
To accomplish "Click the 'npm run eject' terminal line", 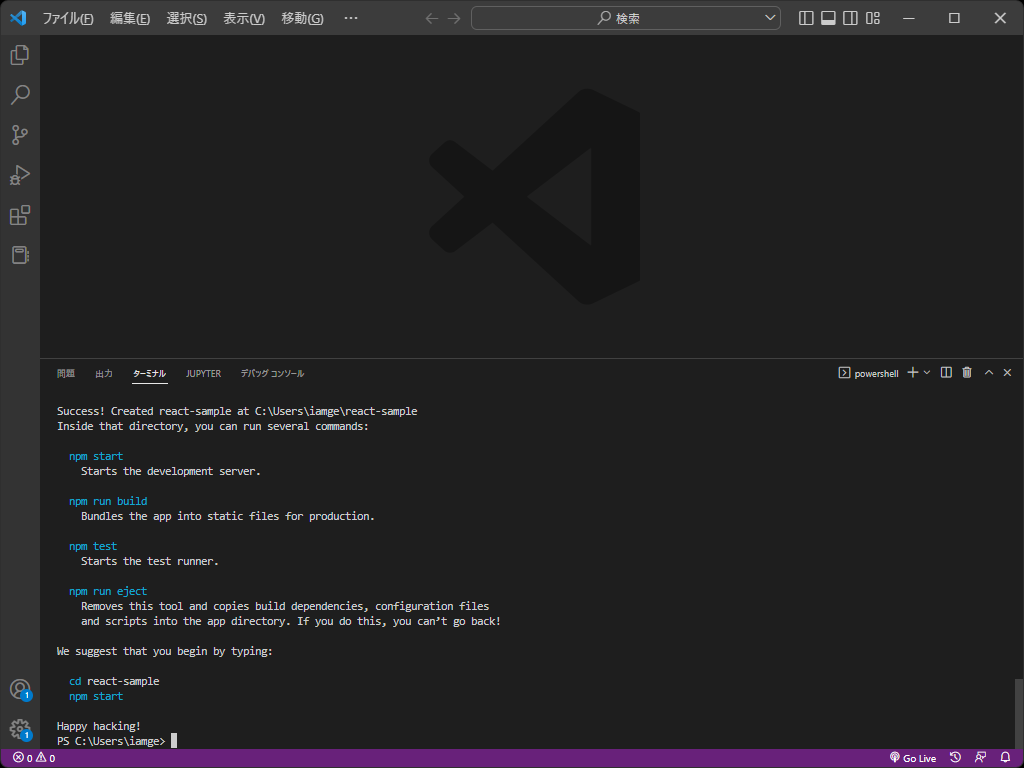I will click(x=108, y=591).
